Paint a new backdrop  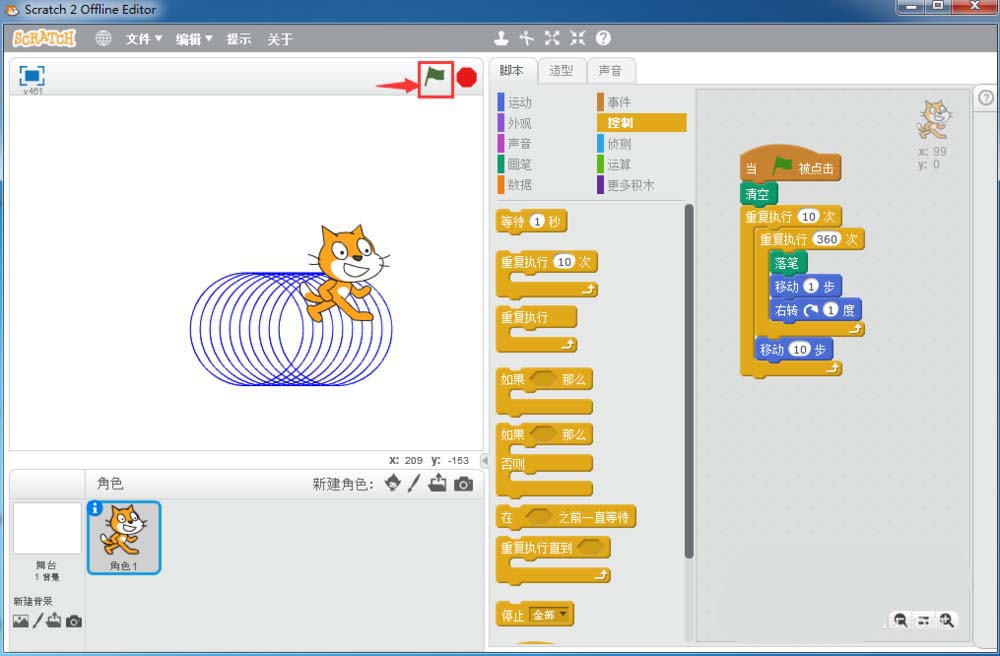(x=38, y=620)
